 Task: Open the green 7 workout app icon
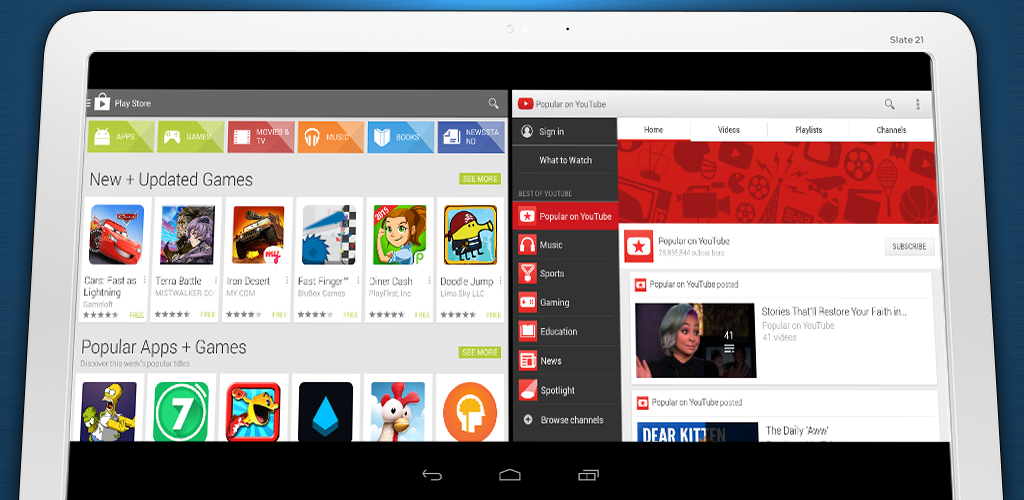(x=181, y=411)
